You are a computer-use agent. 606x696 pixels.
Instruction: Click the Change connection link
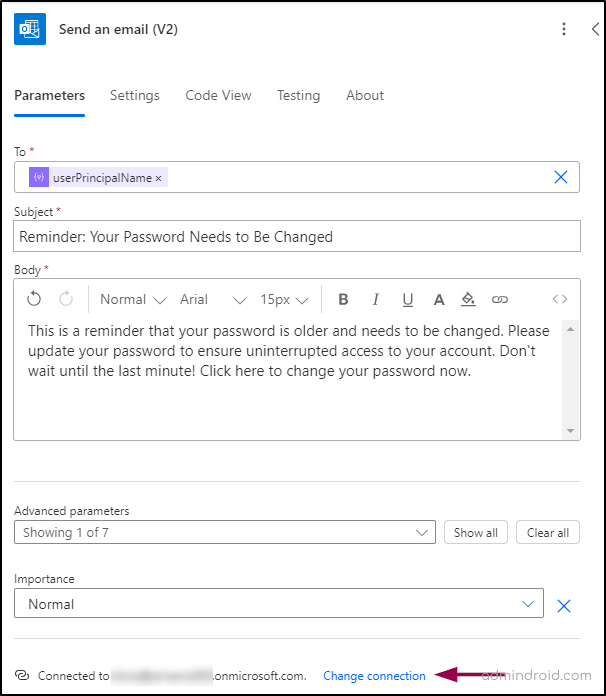[x=374, y=676]
